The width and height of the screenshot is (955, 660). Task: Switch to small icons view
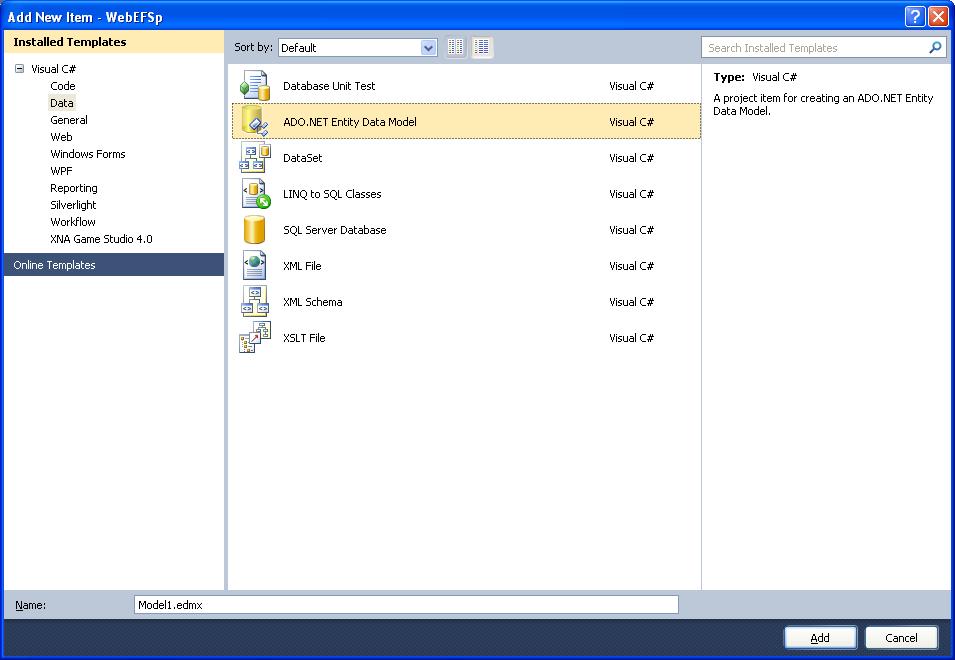tap(456, 47)
